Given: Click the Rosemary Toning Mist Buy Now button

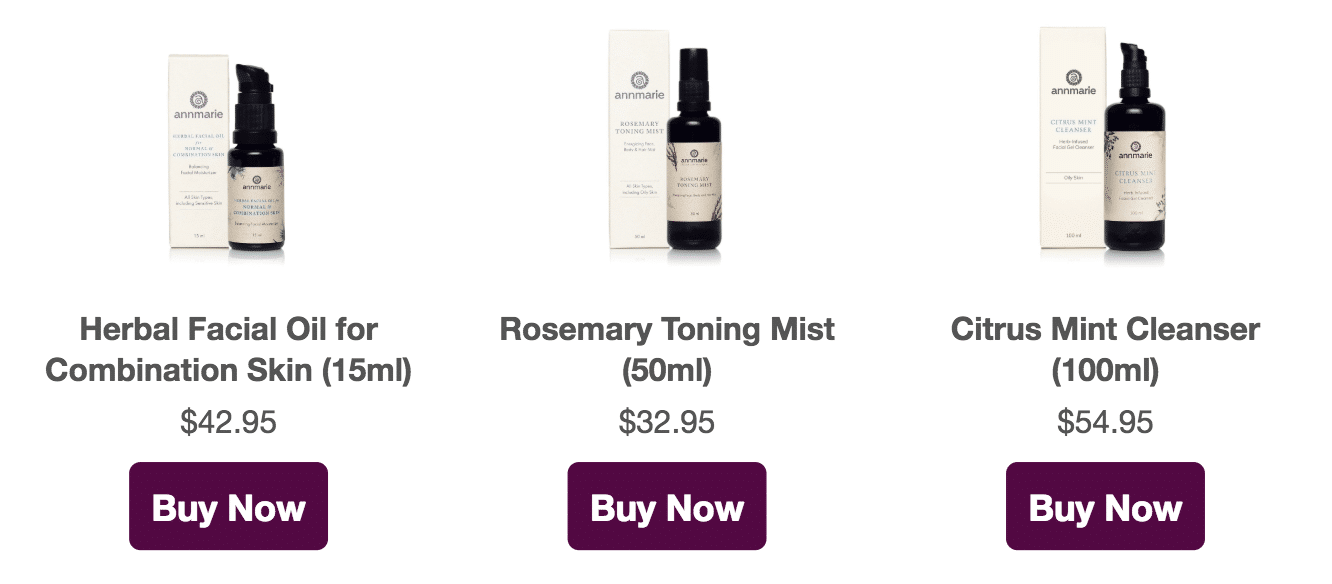Looking at the screenshot, I should (666, 506).
